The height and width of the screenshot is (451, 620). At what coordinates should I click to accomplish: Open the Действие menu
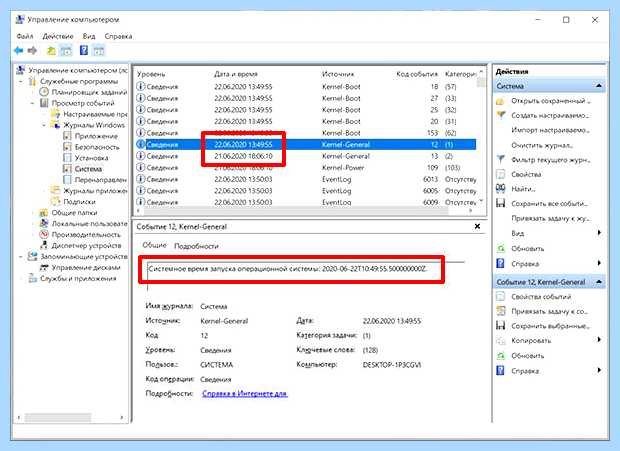tap(58, 36)
